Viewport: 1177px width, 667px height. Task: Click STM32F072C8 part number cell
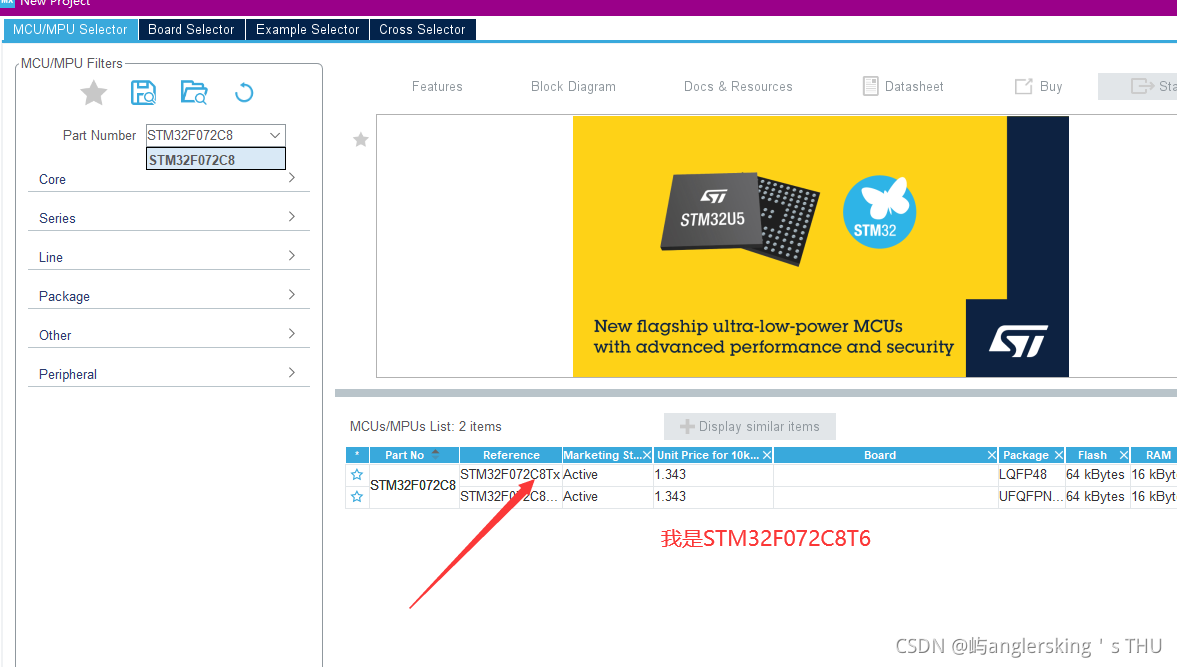(413, 485)
